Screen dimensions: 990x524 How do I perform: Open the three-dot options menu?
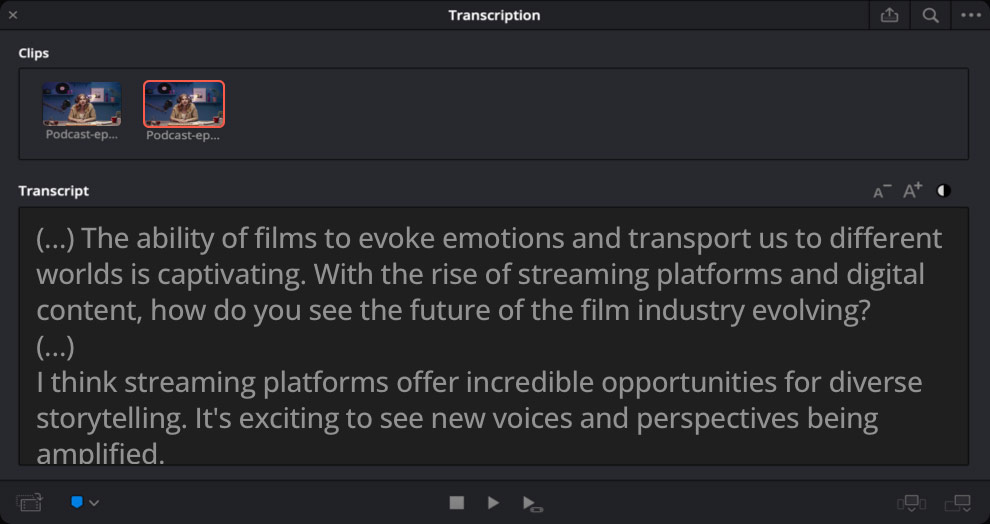click(971, 15)
